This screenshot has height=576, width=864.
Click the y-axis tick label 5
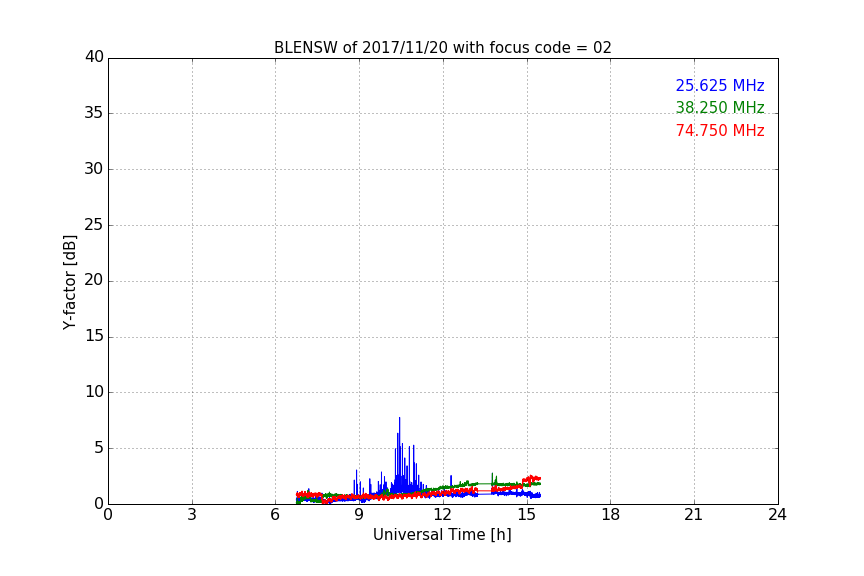(x=99, y=448)
